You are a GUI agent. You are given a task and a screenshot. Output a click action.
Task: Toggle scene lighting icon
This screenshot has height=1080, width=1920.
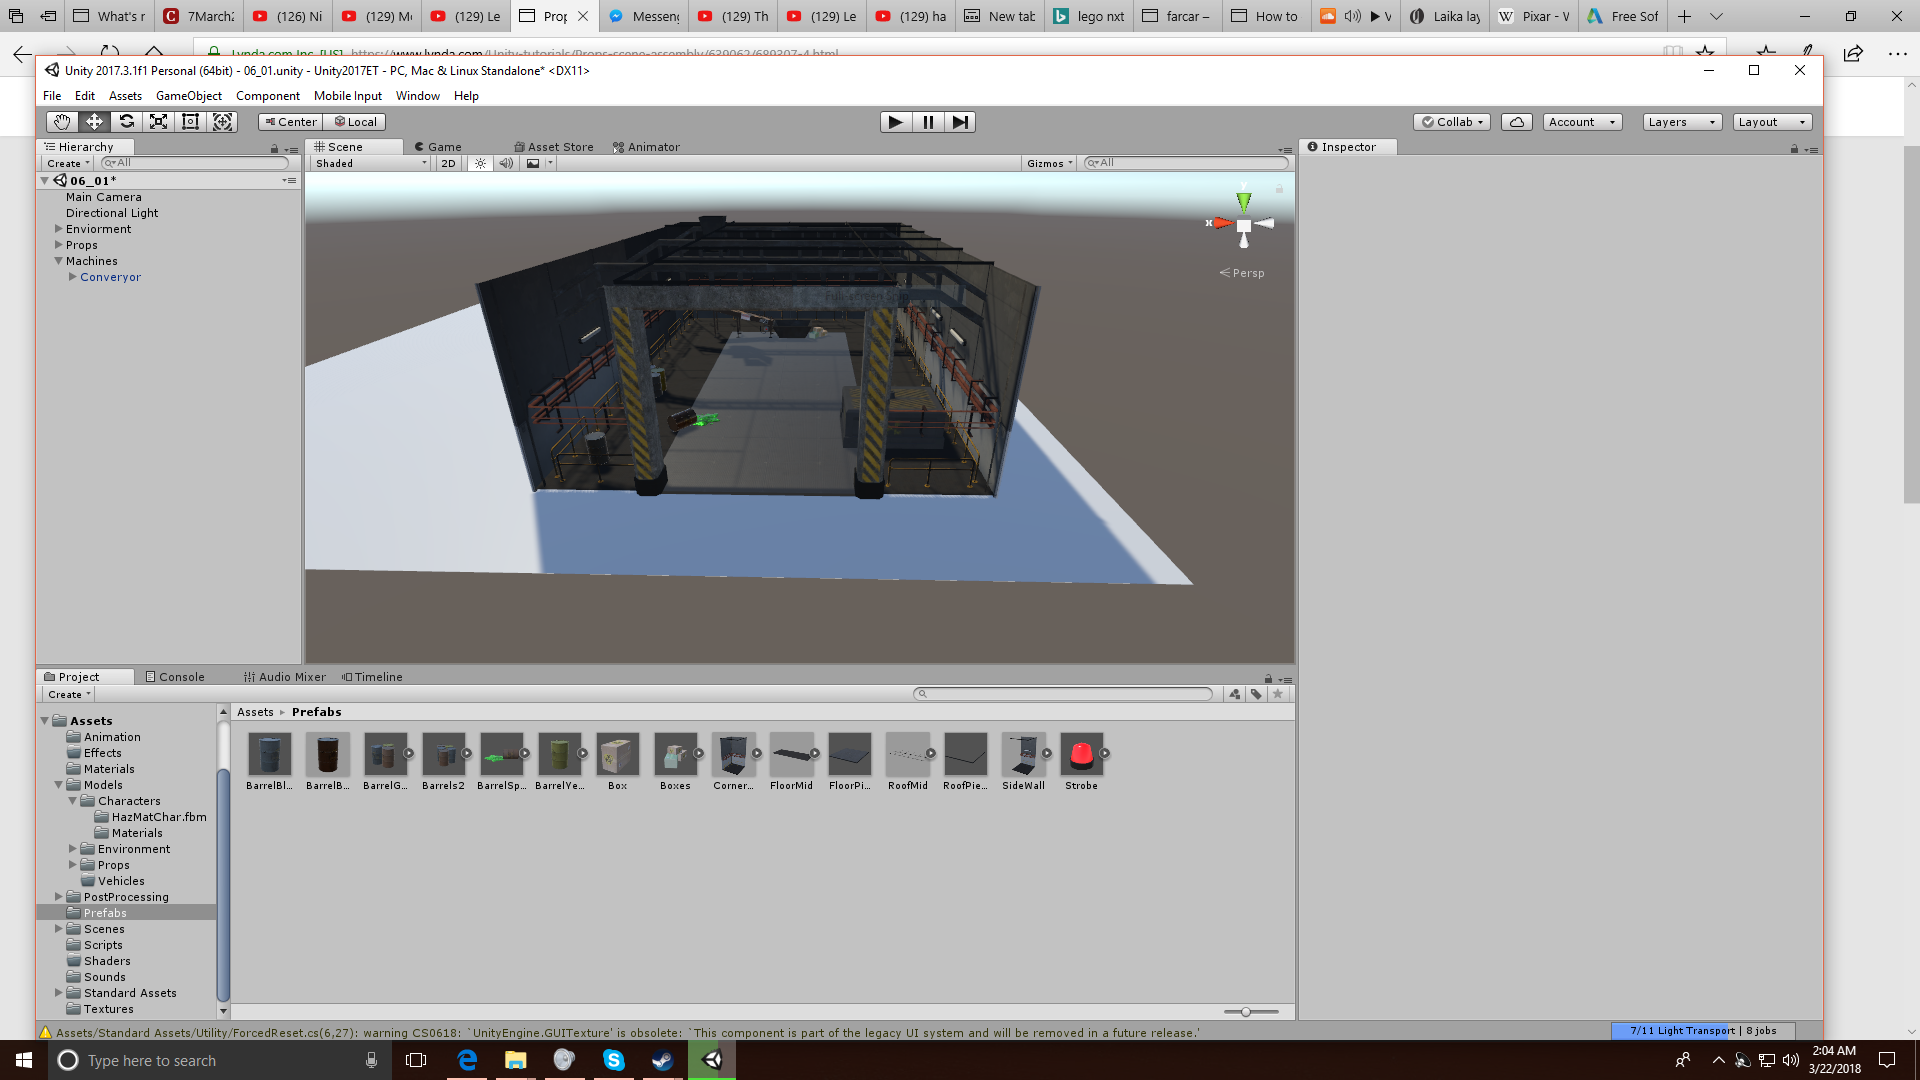coord(480,163)
